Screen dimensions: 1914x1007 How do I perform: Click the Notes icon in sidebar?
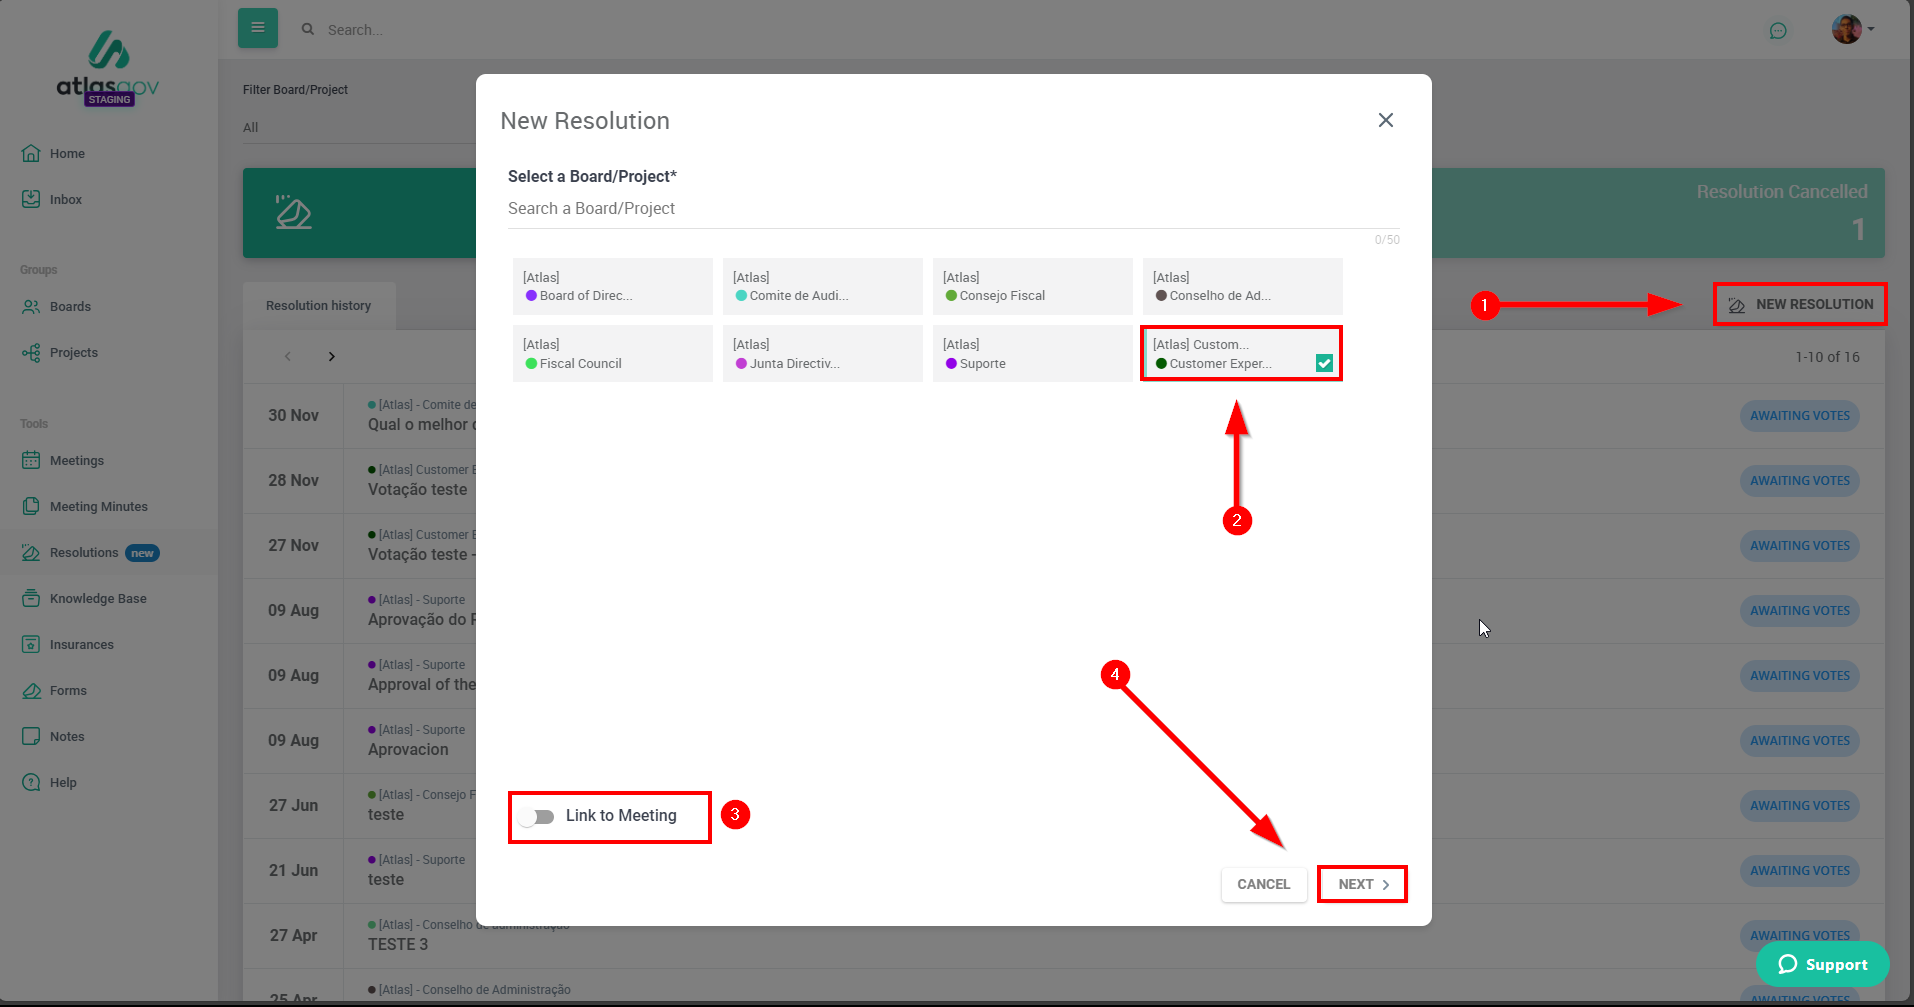click(x=31, y=736)
